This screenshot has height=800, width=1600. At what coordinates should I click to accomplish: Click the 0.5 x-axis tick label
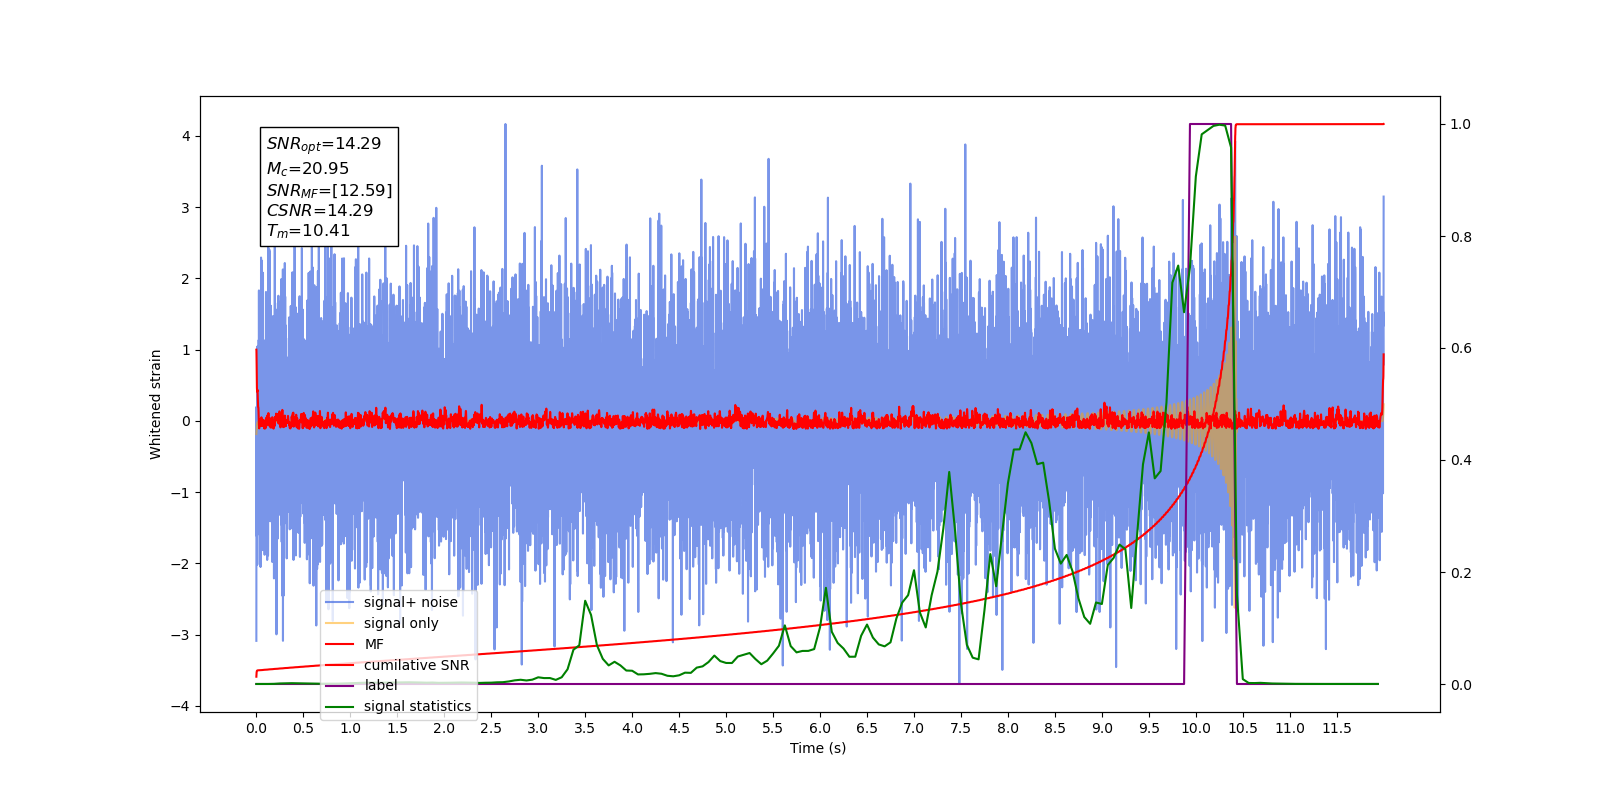point(303,728)
